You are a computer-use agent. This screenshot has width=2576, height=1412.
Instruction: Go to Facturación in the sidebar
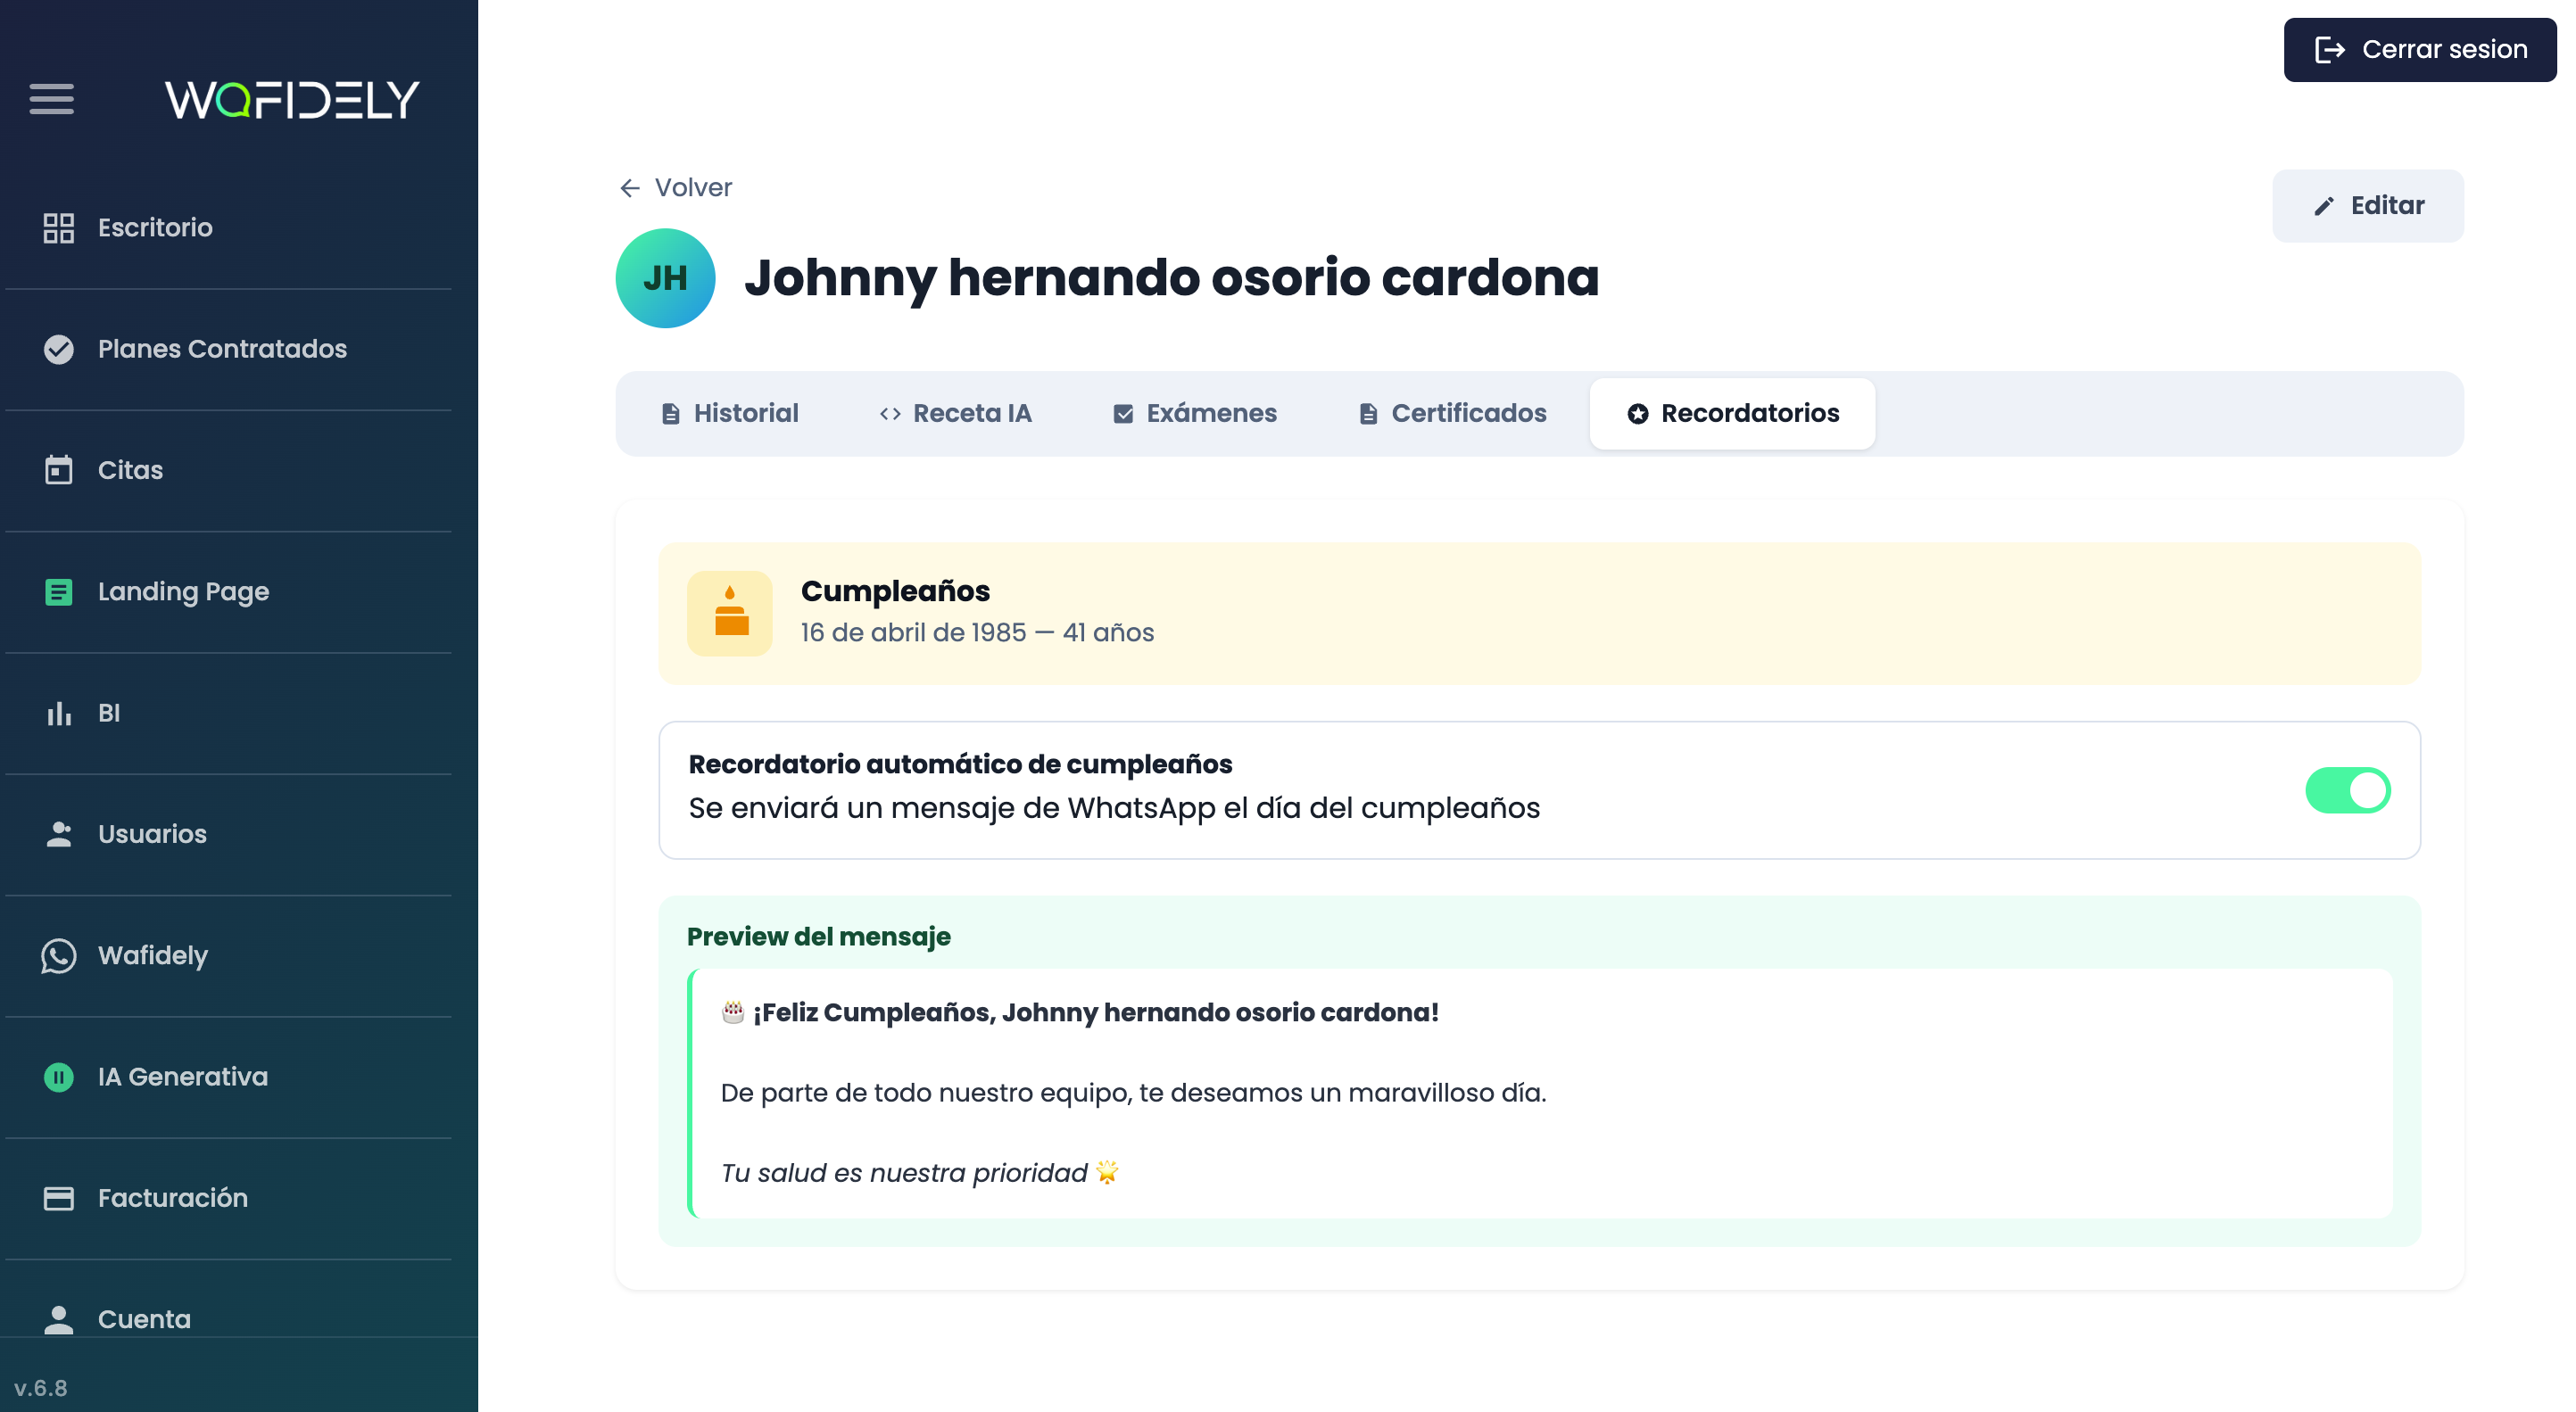pyautogui.click(x=228, y=1198)
